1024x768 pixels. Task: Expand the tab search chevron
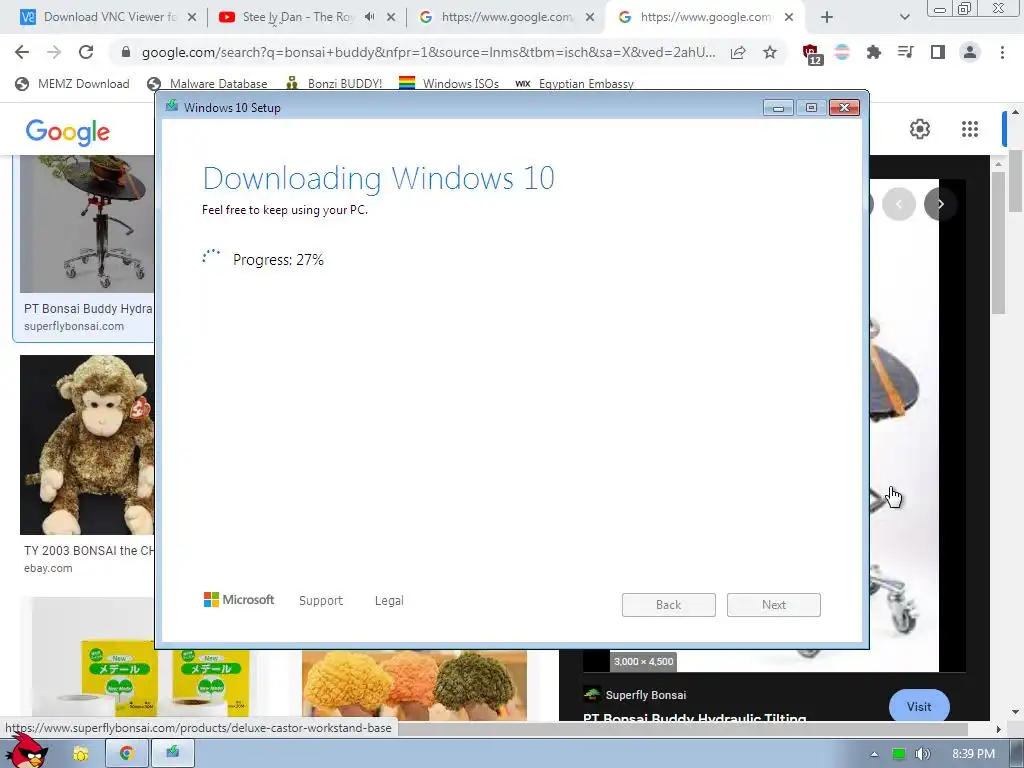(904, 18)
